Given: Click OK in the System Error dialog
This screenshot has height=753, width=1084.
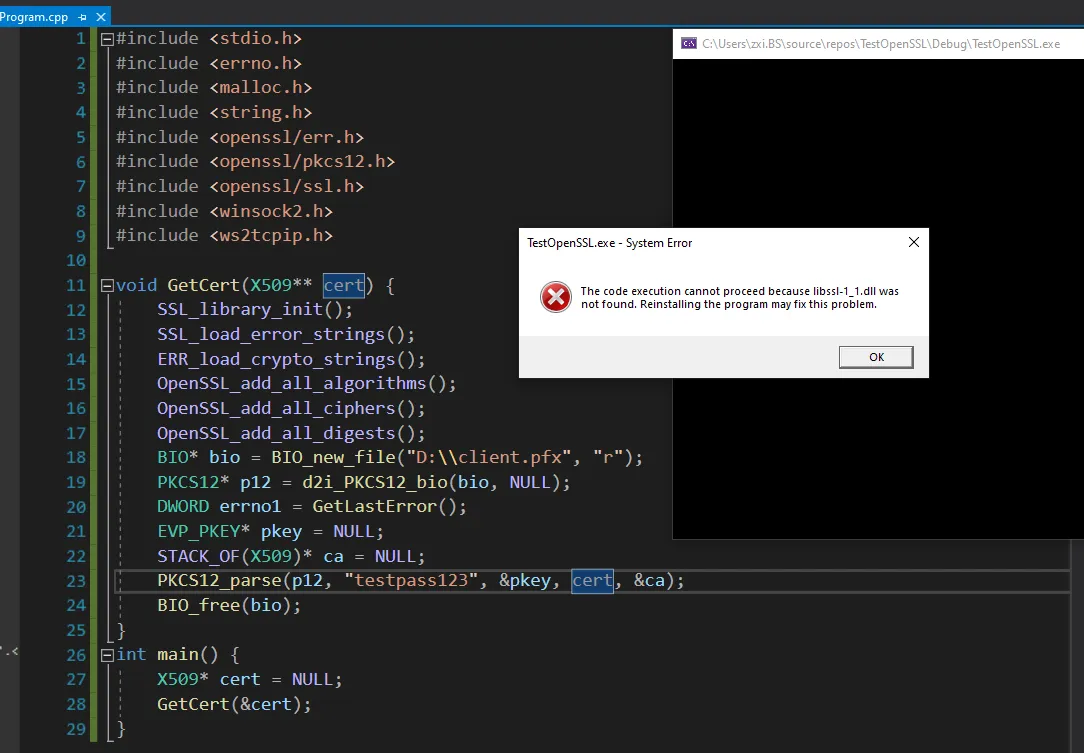Looking at the screenshot, I should 876,357.
